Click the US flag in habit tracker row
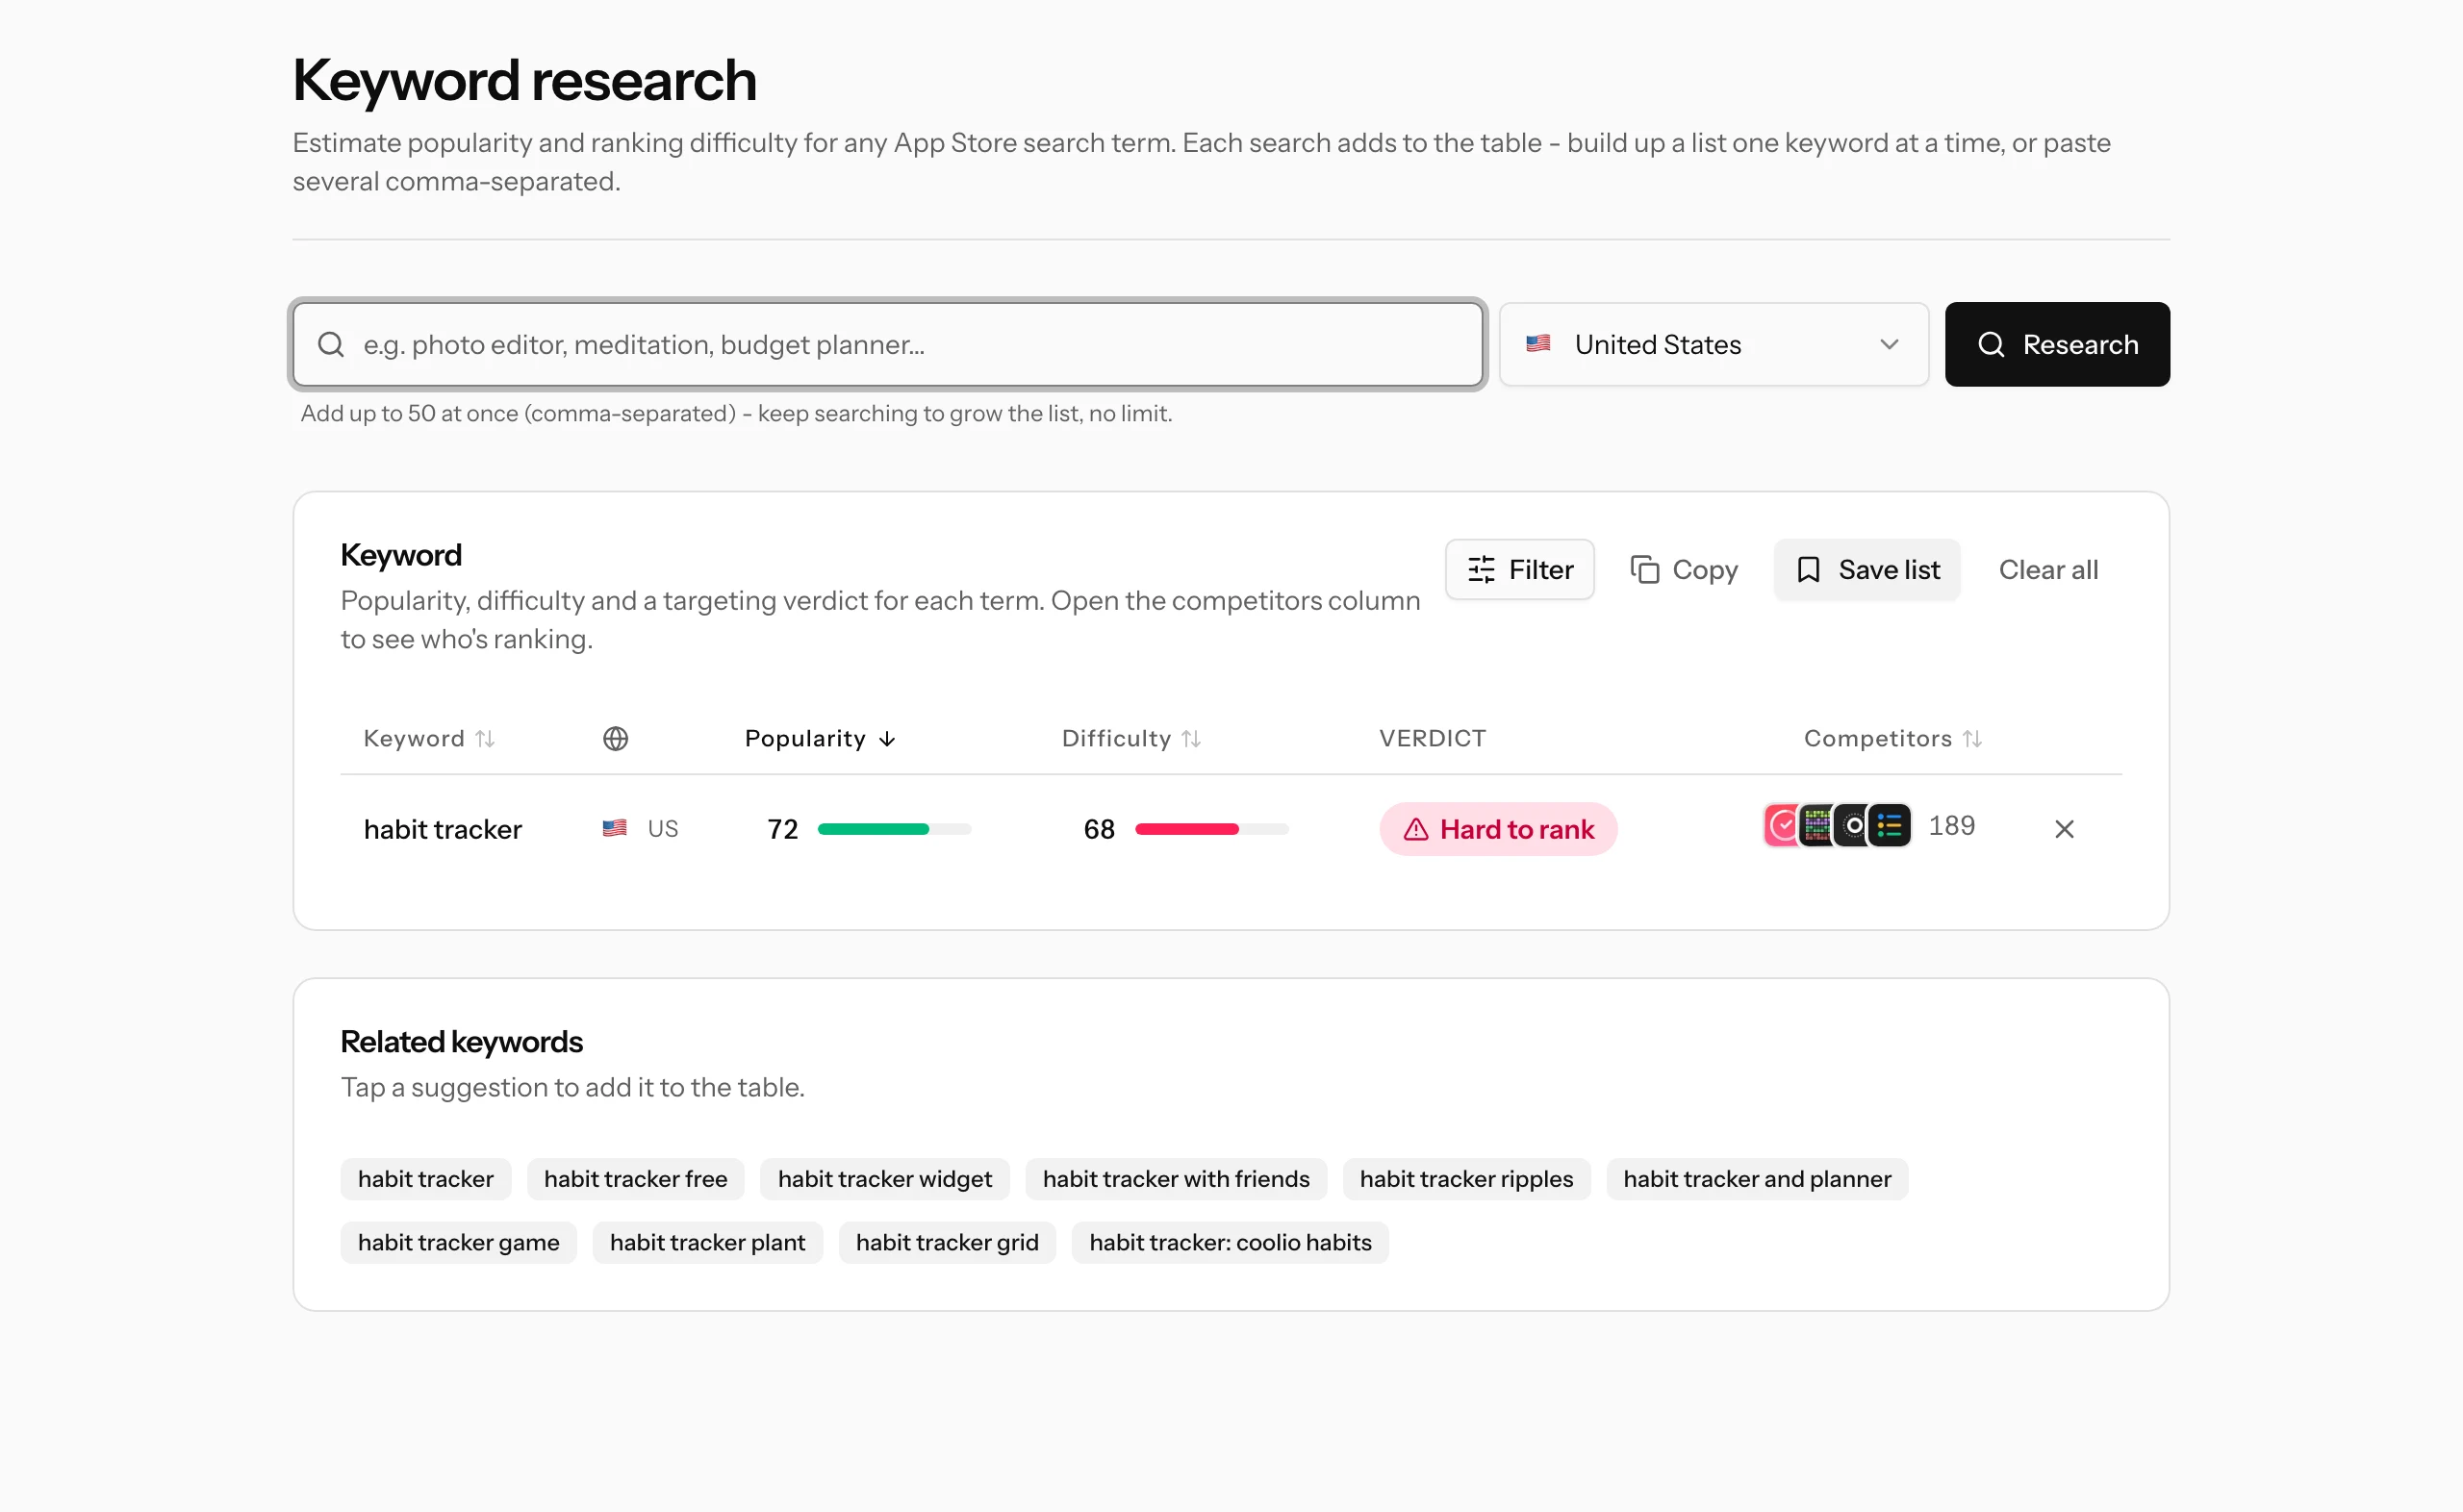Image resolution: width=2463 pixels, height=1512 pixels. 614,828
